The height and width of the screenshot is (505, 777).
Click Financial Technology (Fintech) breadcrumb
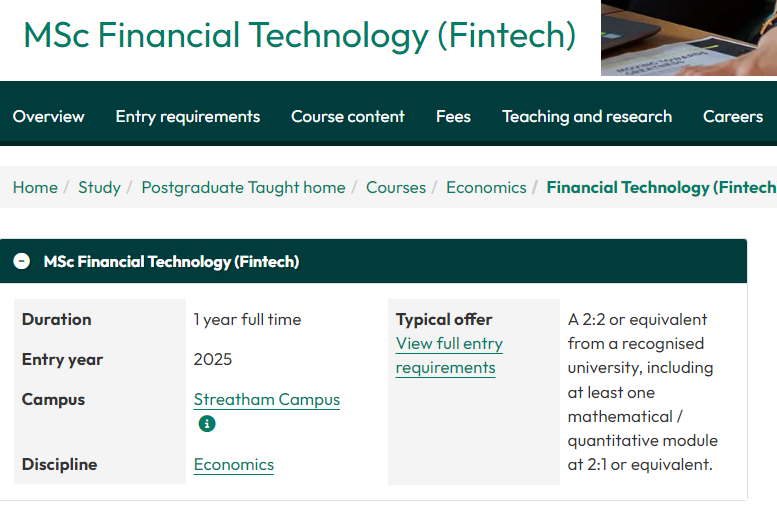(x=662, y=187)
